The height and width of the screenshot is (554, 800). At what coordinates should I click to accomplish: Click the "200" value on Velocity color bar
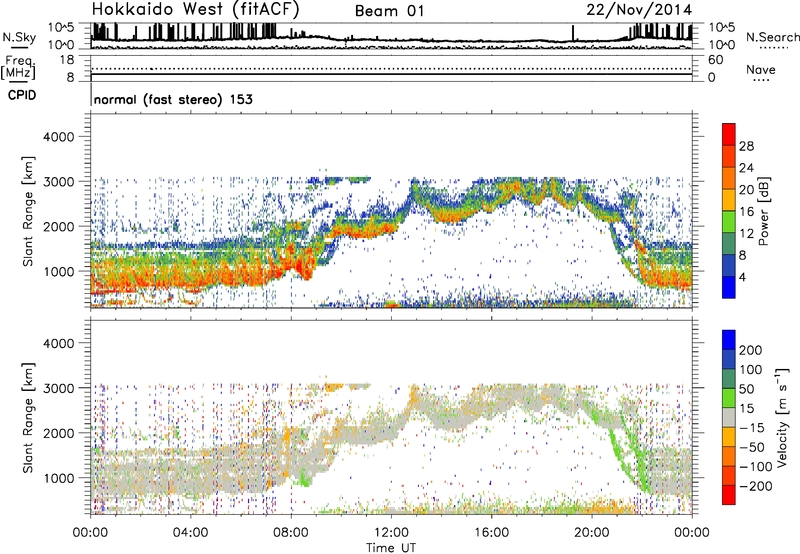point(751,350)
